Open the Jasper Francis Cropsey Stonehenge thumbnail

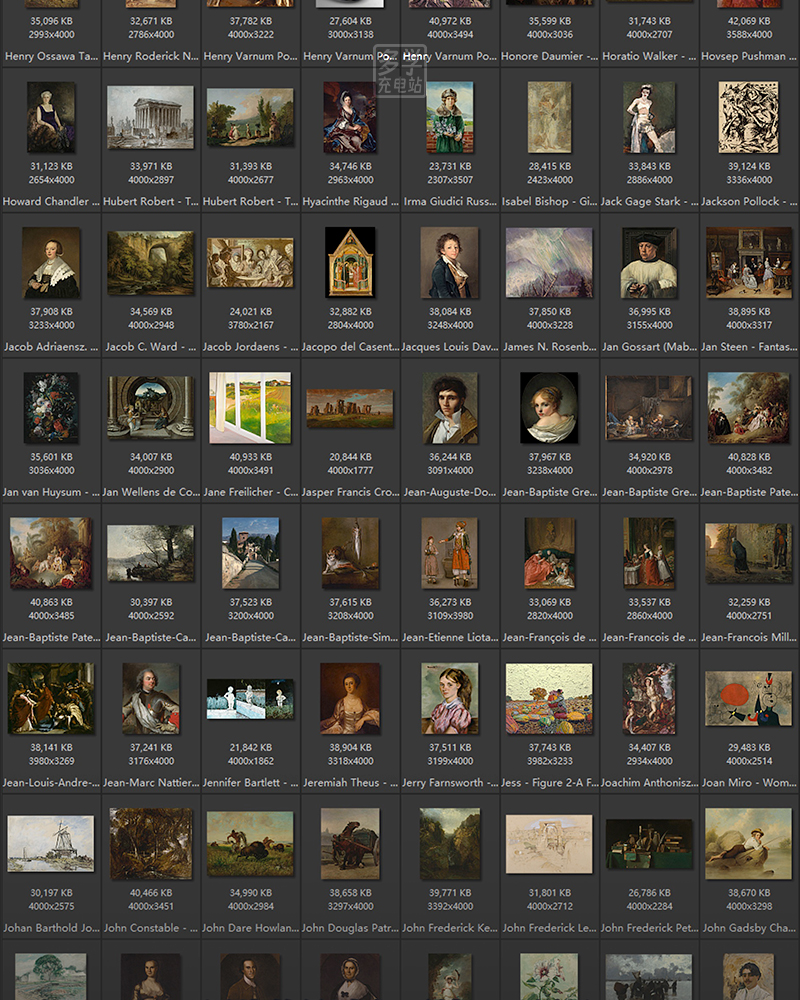[x=350, y=408]
